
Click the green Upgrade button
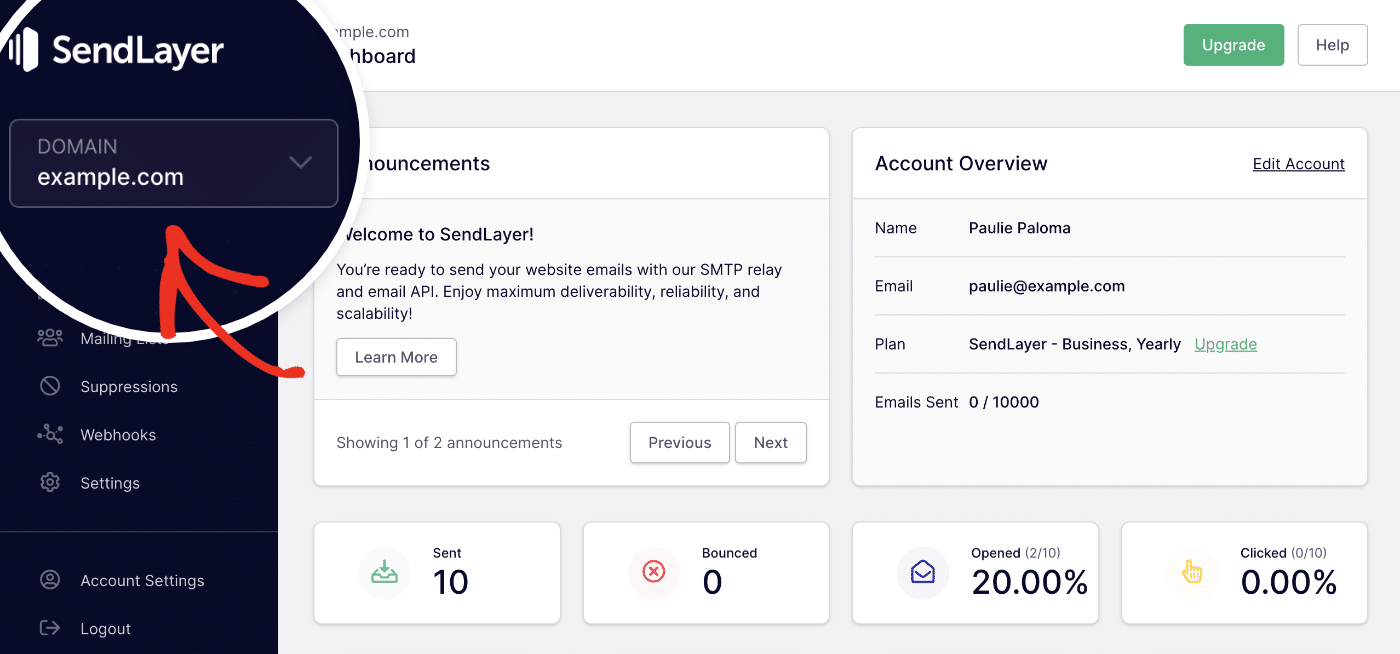(1233, 45)
